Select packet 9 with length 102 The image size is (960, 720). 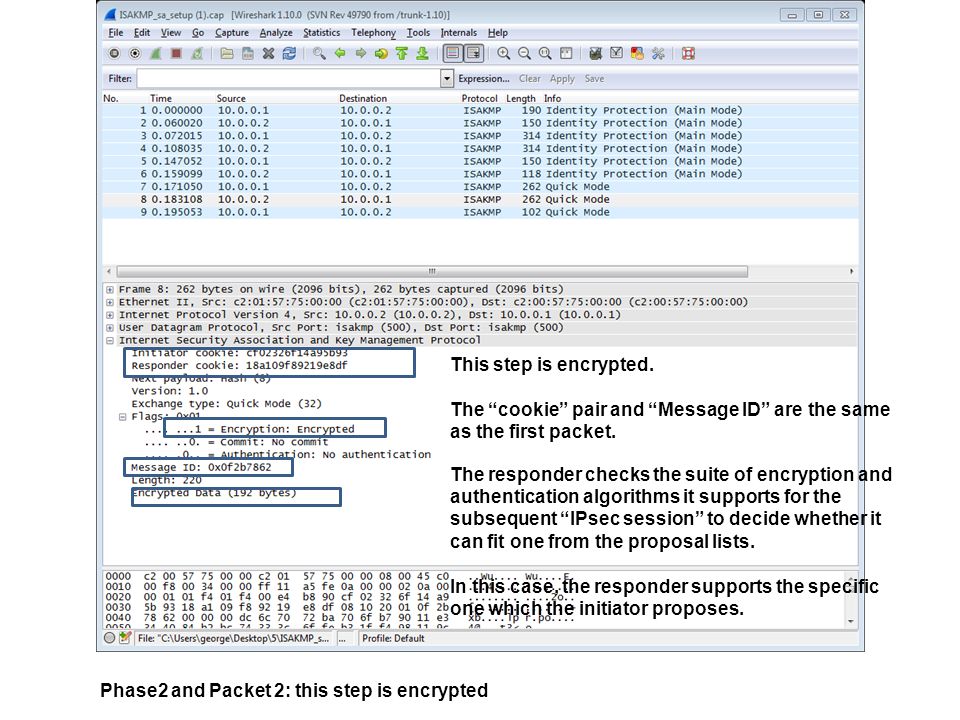480,212
